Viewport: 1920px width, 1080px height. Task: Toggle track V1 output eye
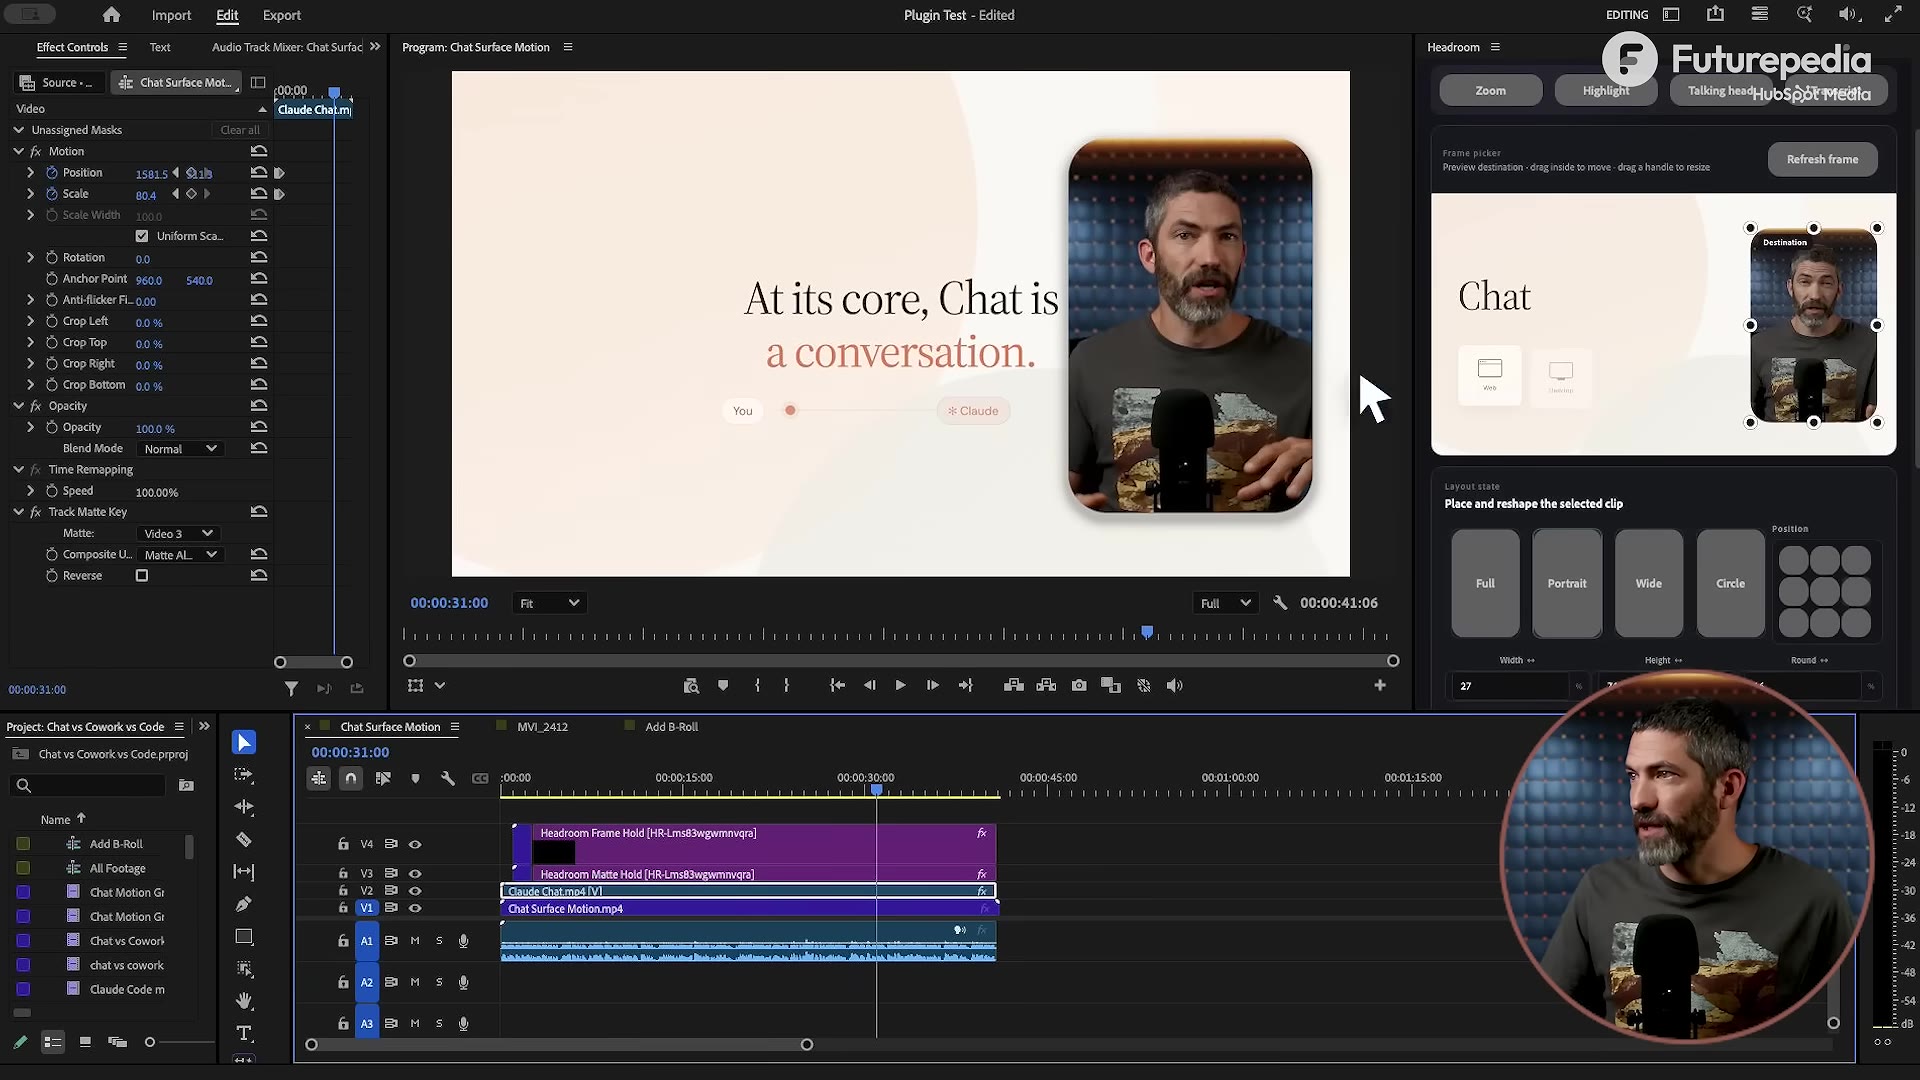[415, 908]
